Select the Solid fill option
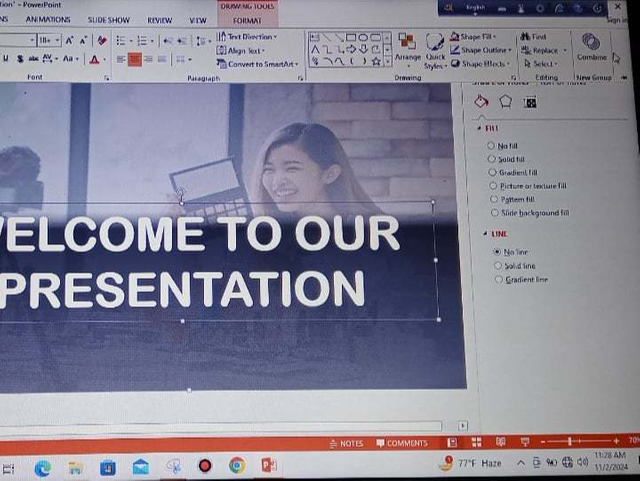 pyautogui.click(x=506, y=159)
